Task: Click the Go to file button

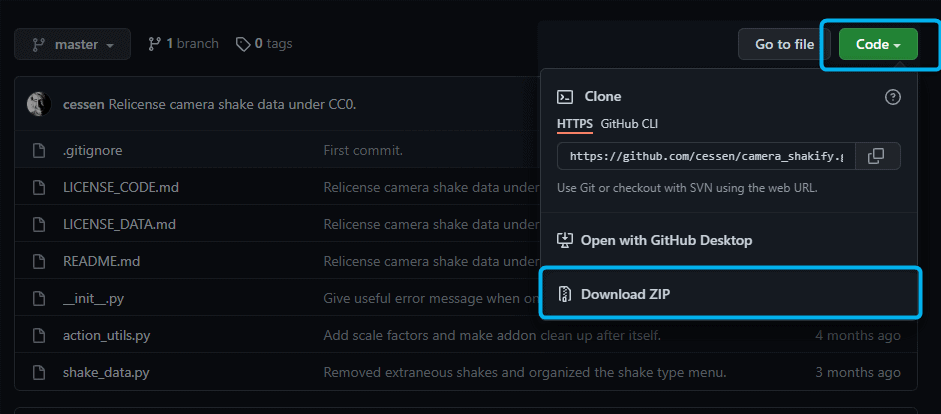Action: [784, 44]
